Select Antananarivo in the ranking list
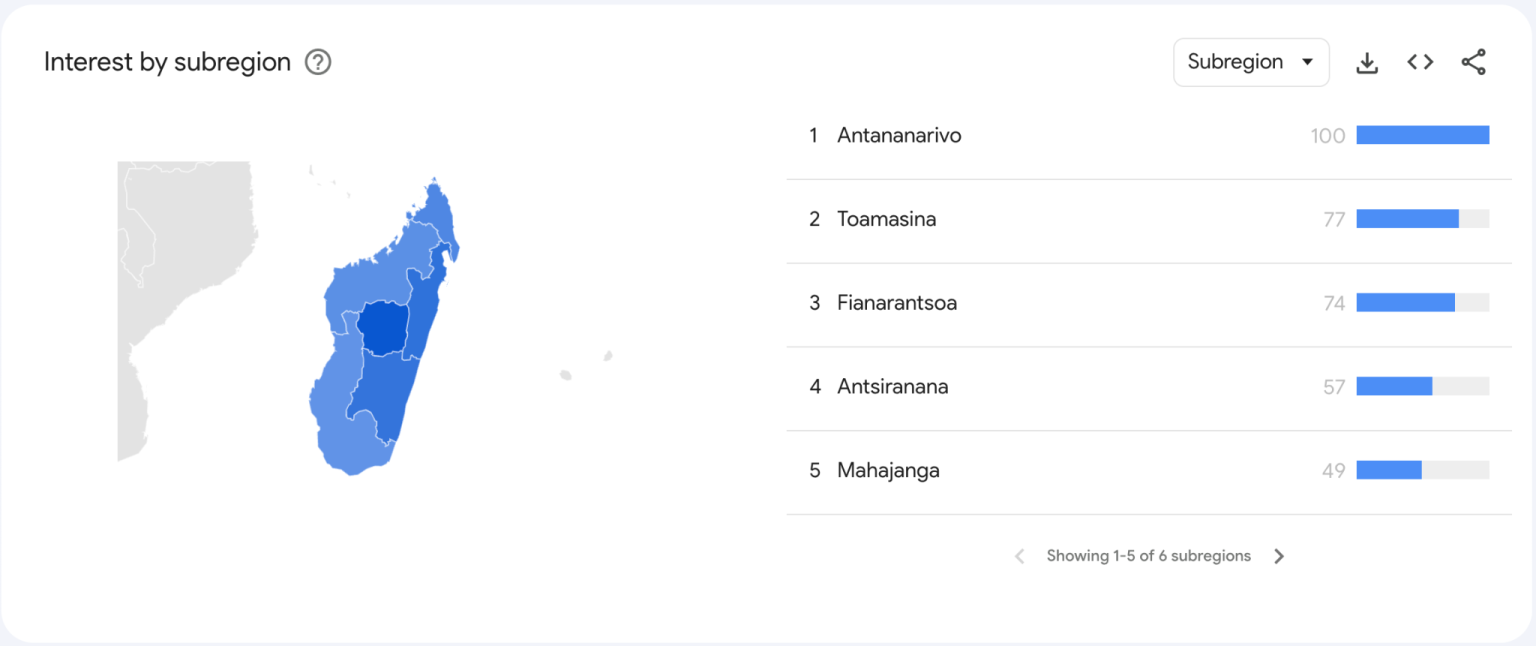The height and width of the screenshot is (646, 1536). click(899, 135)
